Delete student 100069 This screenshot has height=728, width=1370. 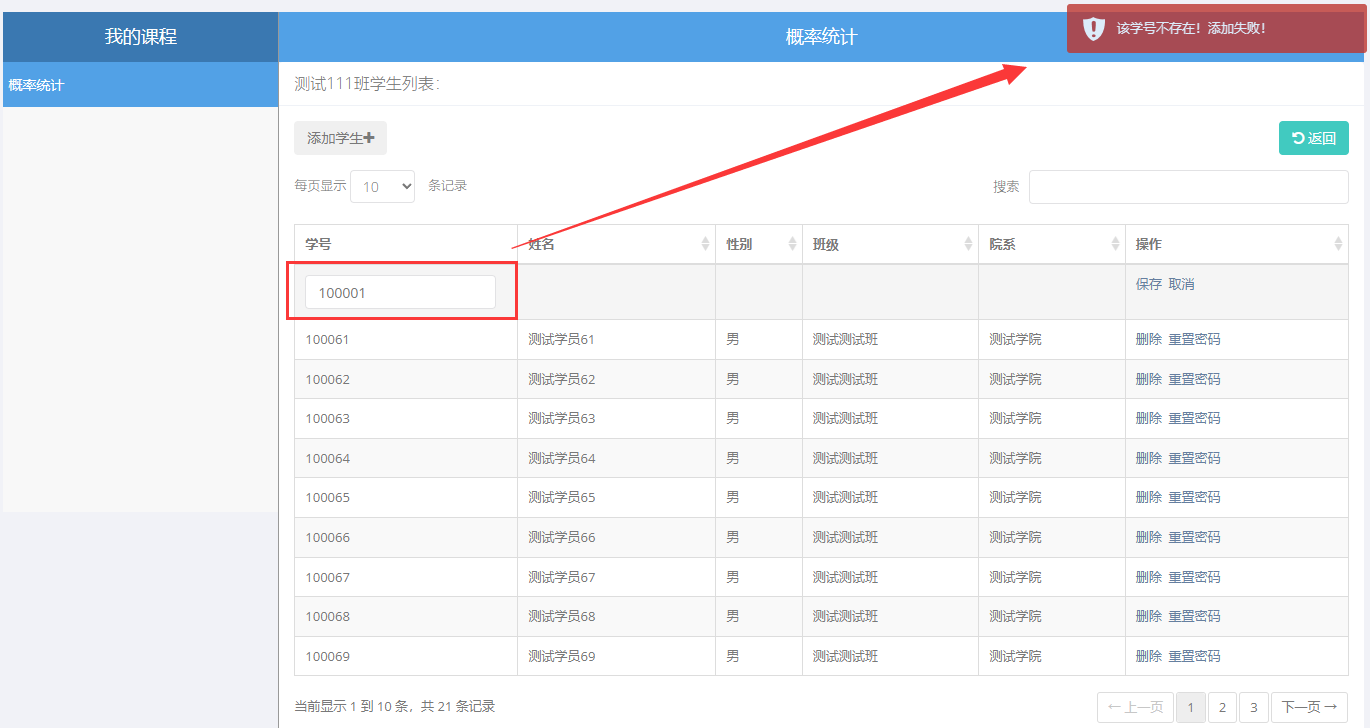(x=1149, y=656)
